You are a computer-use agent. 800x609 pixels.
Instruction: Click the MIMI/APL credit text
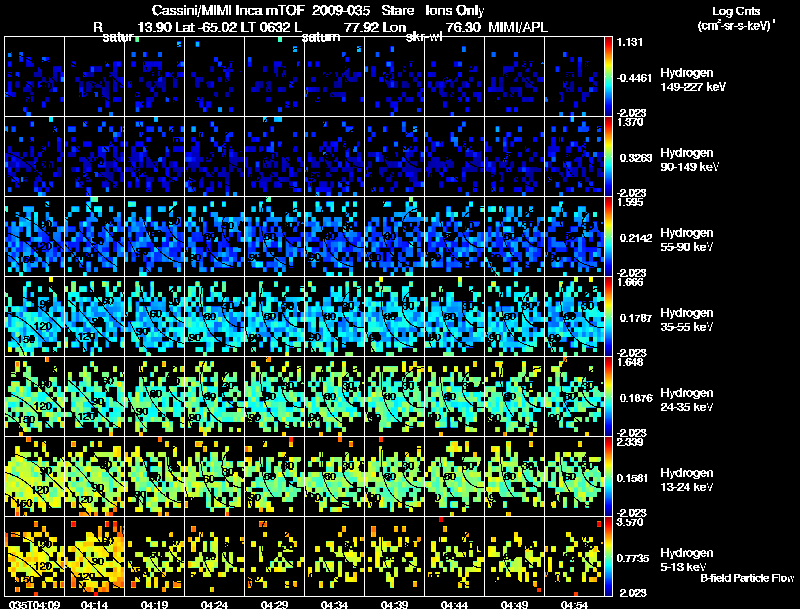[518, 27]
